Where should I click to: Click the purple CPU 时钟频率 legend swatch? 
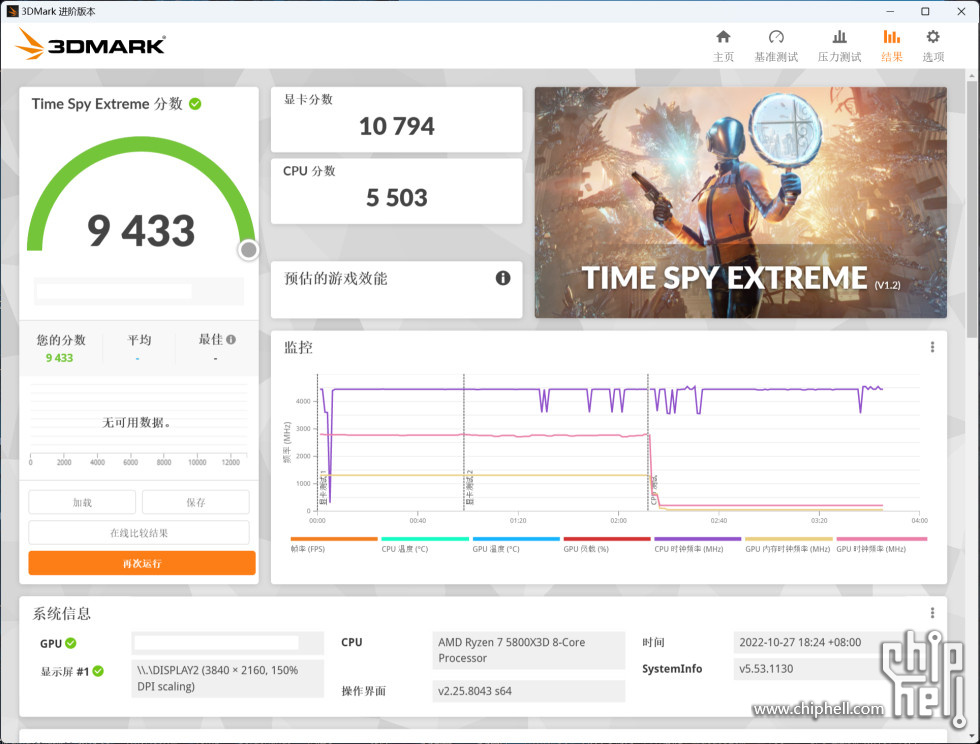tap(697, 539)
